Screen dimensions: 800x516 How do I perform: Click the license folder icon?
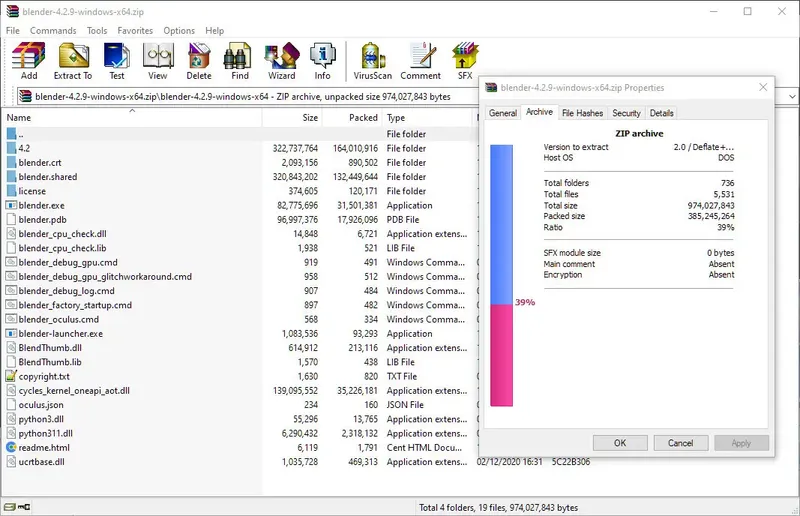pyautogui.click(x=11, y=191)
